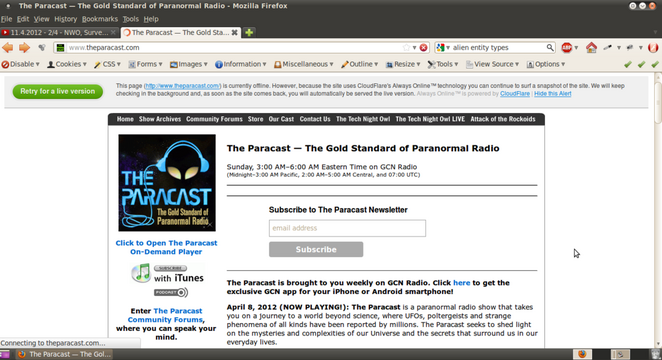Open the Options dropdown
Screen dimensions: 662x360
[545, 64]
